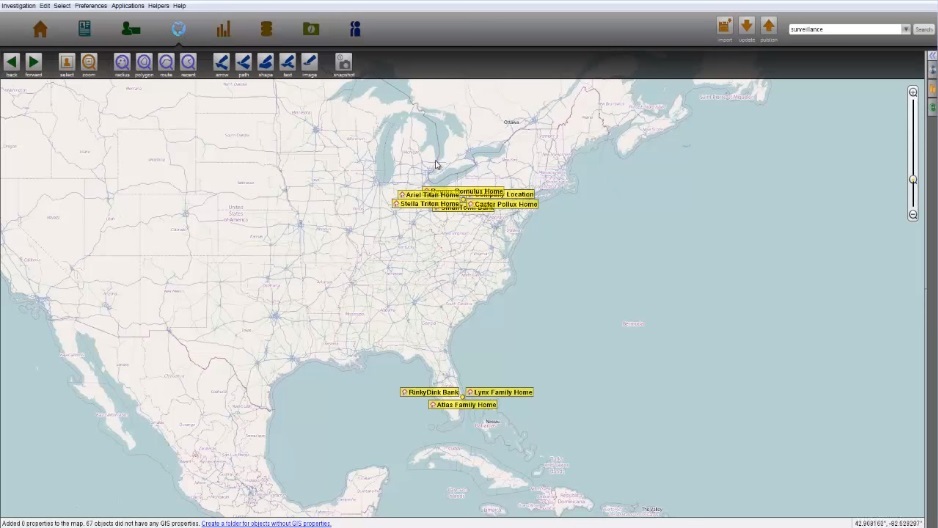Click the import data icon

point(725,26)
